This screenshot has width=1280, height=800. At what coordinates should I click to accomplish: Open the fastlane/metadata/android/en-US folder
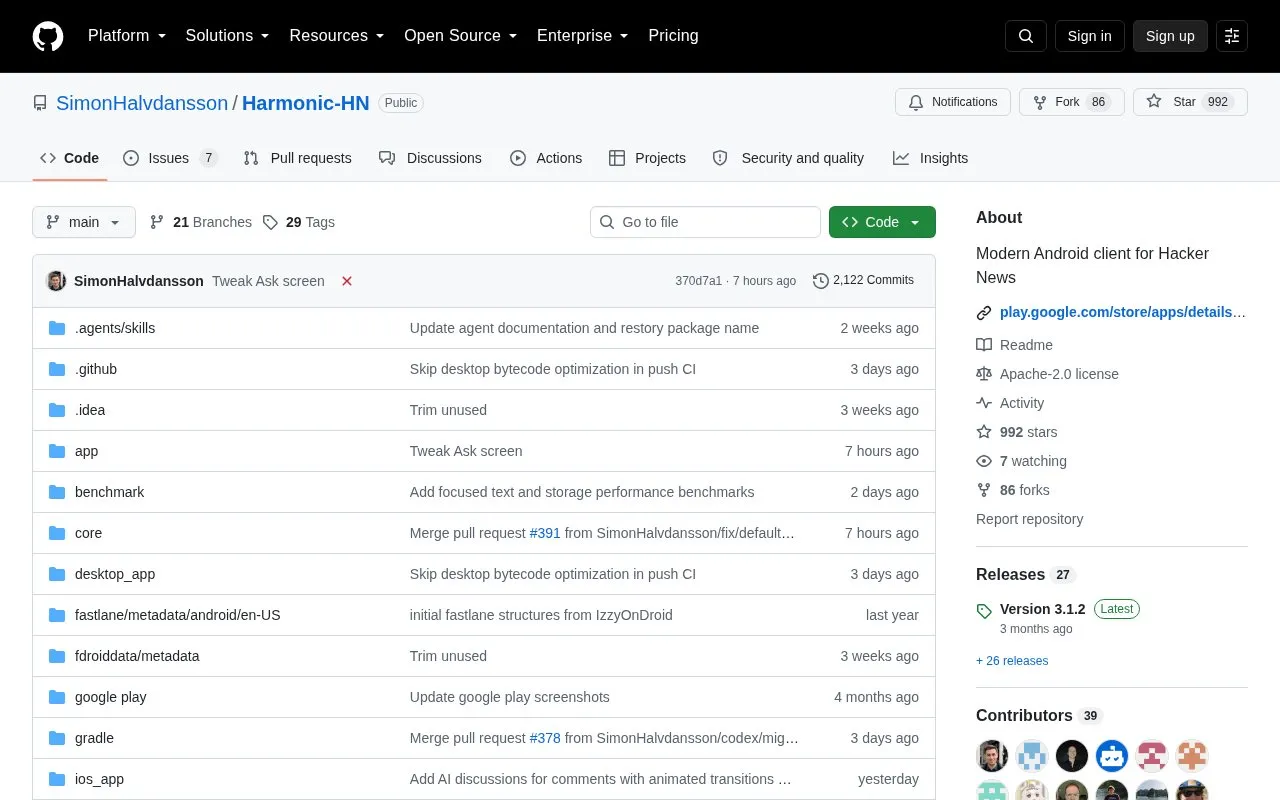coord(178,615)
